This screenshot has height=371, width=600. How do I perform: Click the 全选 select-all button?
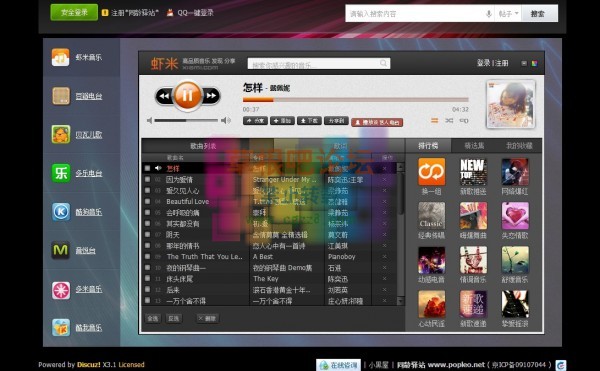tap(153, 318)
